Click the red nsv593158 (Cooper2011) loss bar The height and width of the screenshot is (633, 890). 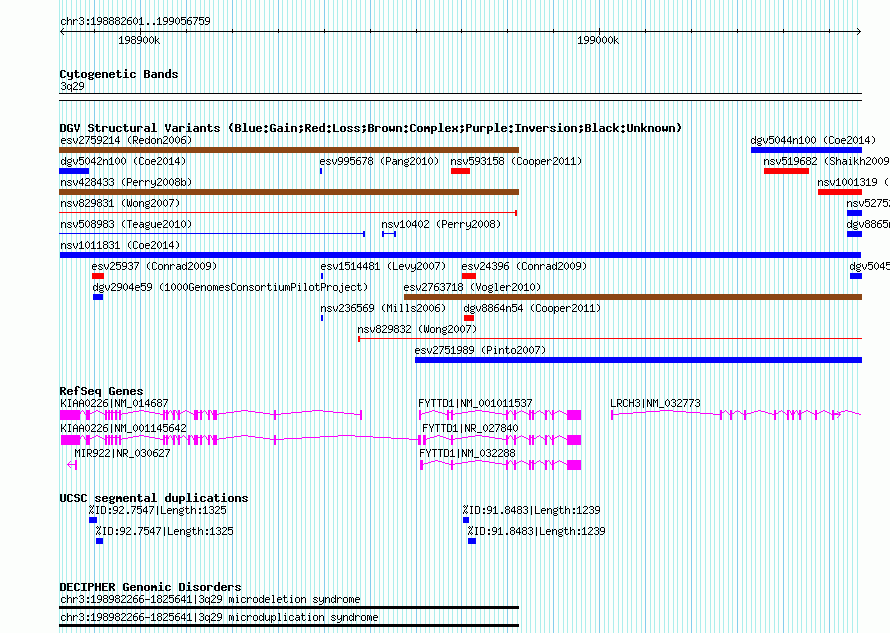[x=460, y=171]
